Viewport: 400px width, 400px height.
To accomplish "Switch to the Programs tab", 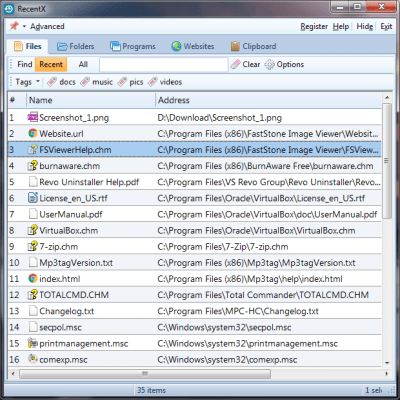I will pyautogui.click(x=133, y=46).
